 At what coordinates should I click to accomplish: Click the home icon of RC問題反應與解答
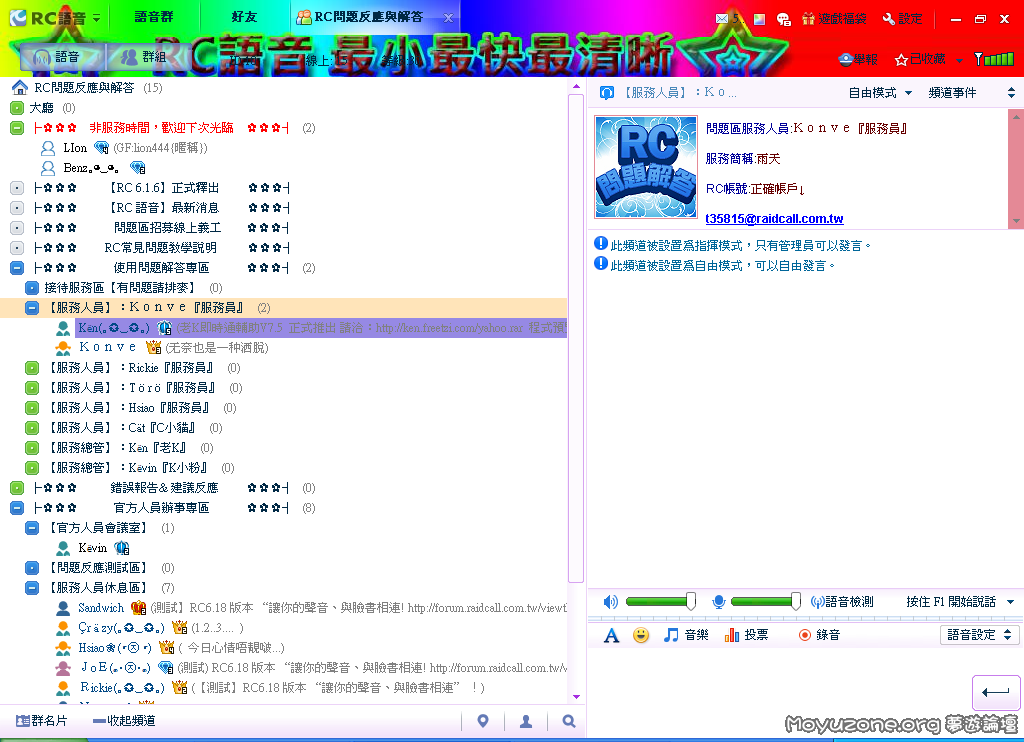tap(20, 88)
